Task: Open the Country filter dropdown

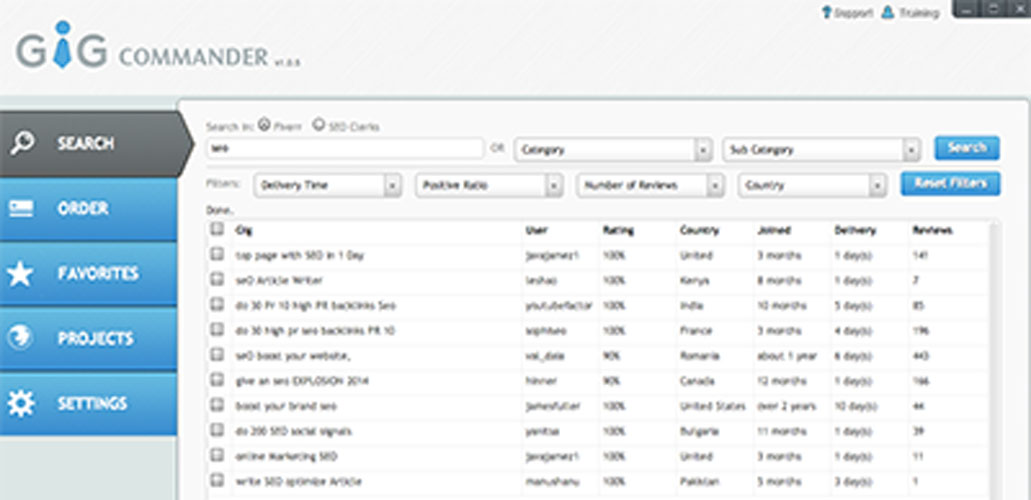Action: click(x=812, y=186)
